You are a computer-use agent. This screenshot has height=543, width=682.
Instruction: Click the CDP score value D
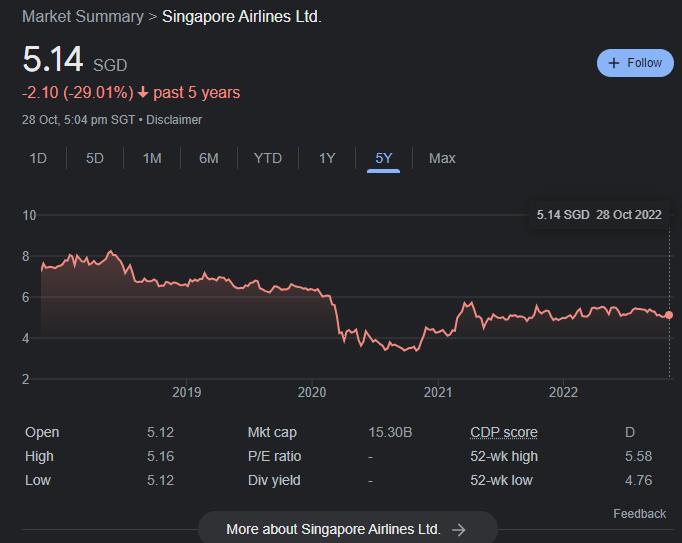pyautogui.click(x=630, y=432)
